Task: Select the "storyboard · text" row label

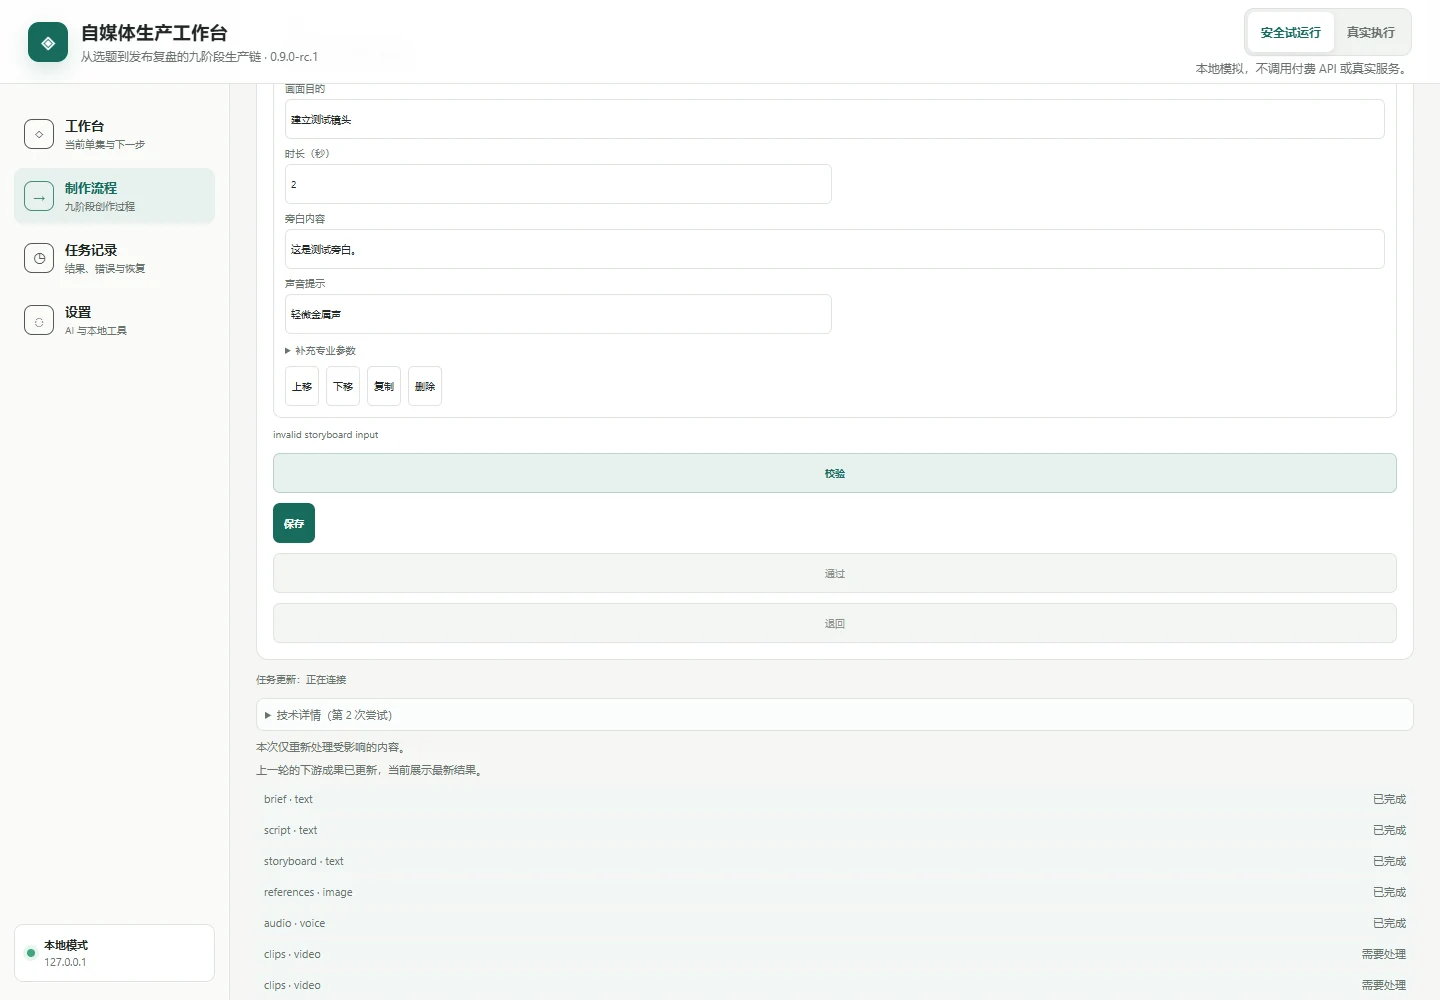Action: pyautogui.click(x=304, y=861)
